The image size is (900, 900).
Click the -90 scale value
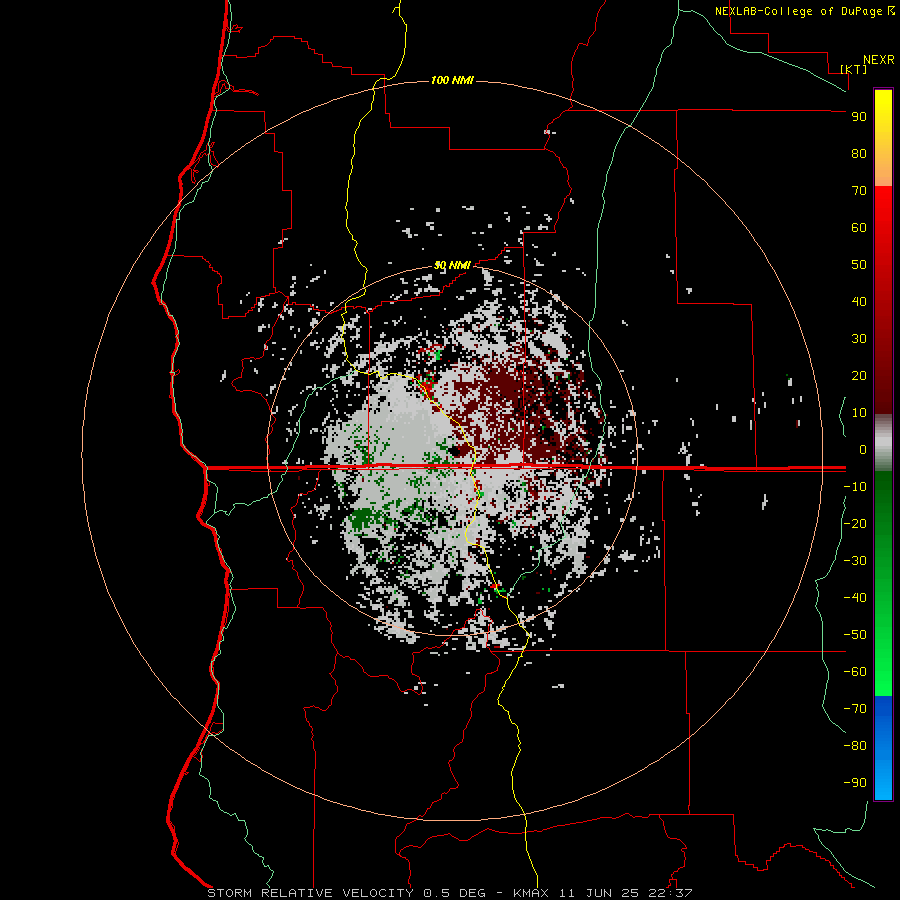pos(855,782)
